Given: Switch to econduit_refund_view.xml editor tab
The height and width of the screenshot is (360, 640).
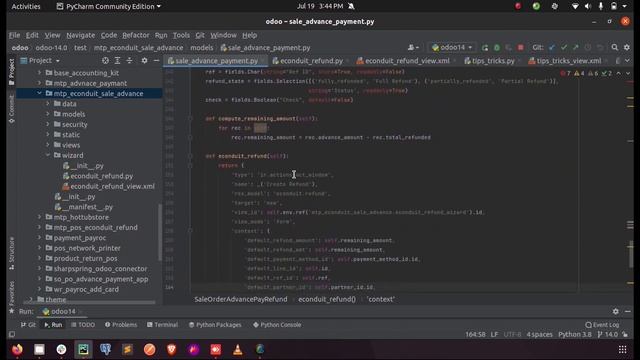Looking at the screenshot, I should point(403,61).
